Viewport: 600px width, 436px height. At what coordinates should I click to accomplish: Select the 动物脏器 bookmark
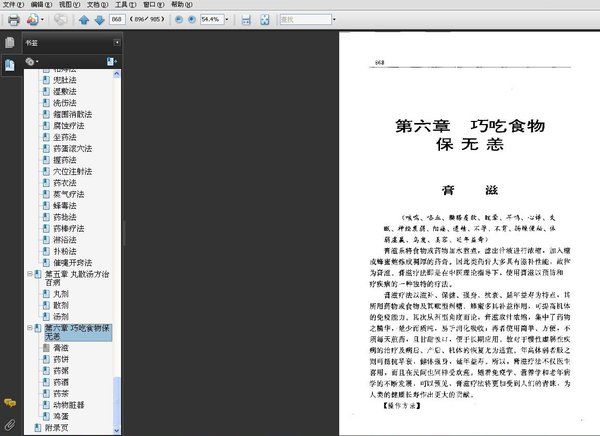click(x=68, y=405)
